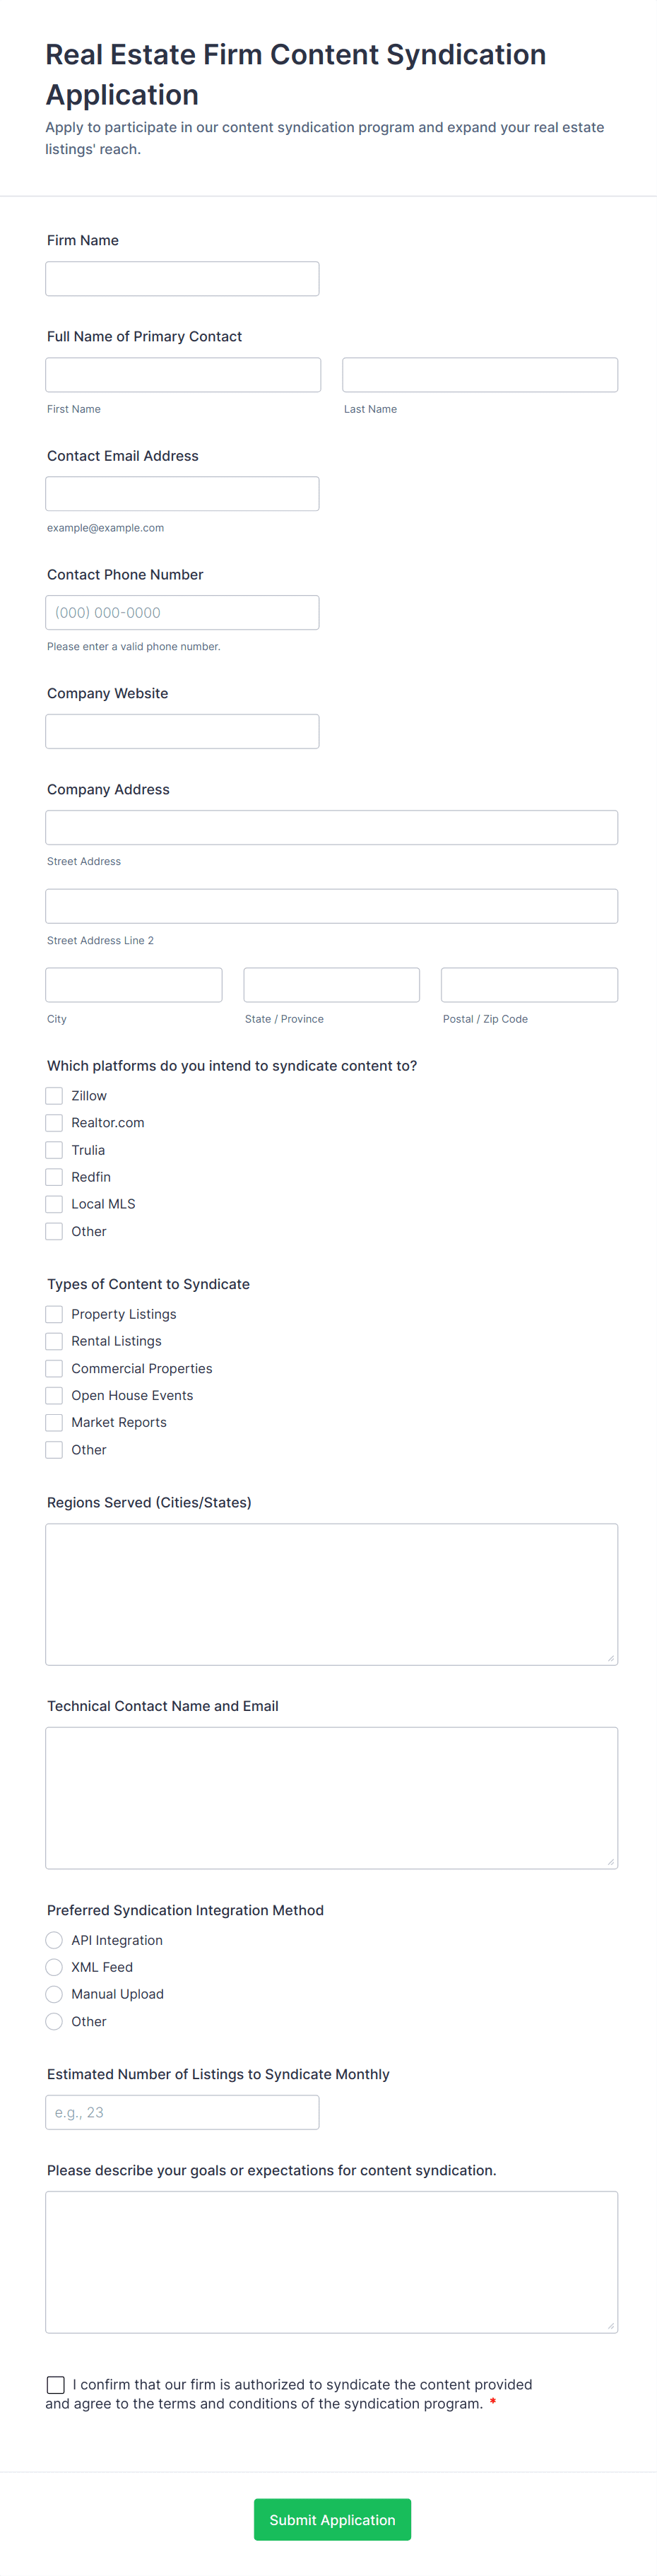This screenshot has width=657, height=2576.
Task: Select the API Integration radio button
Action: (54, 1940)
